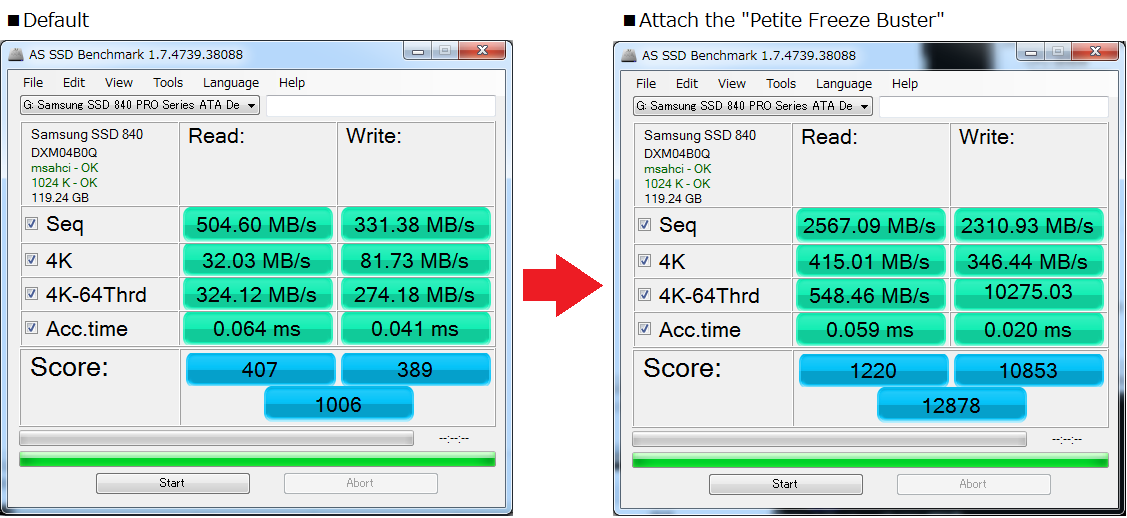Open the Tools menu in the right window

[x=781, y=84]
